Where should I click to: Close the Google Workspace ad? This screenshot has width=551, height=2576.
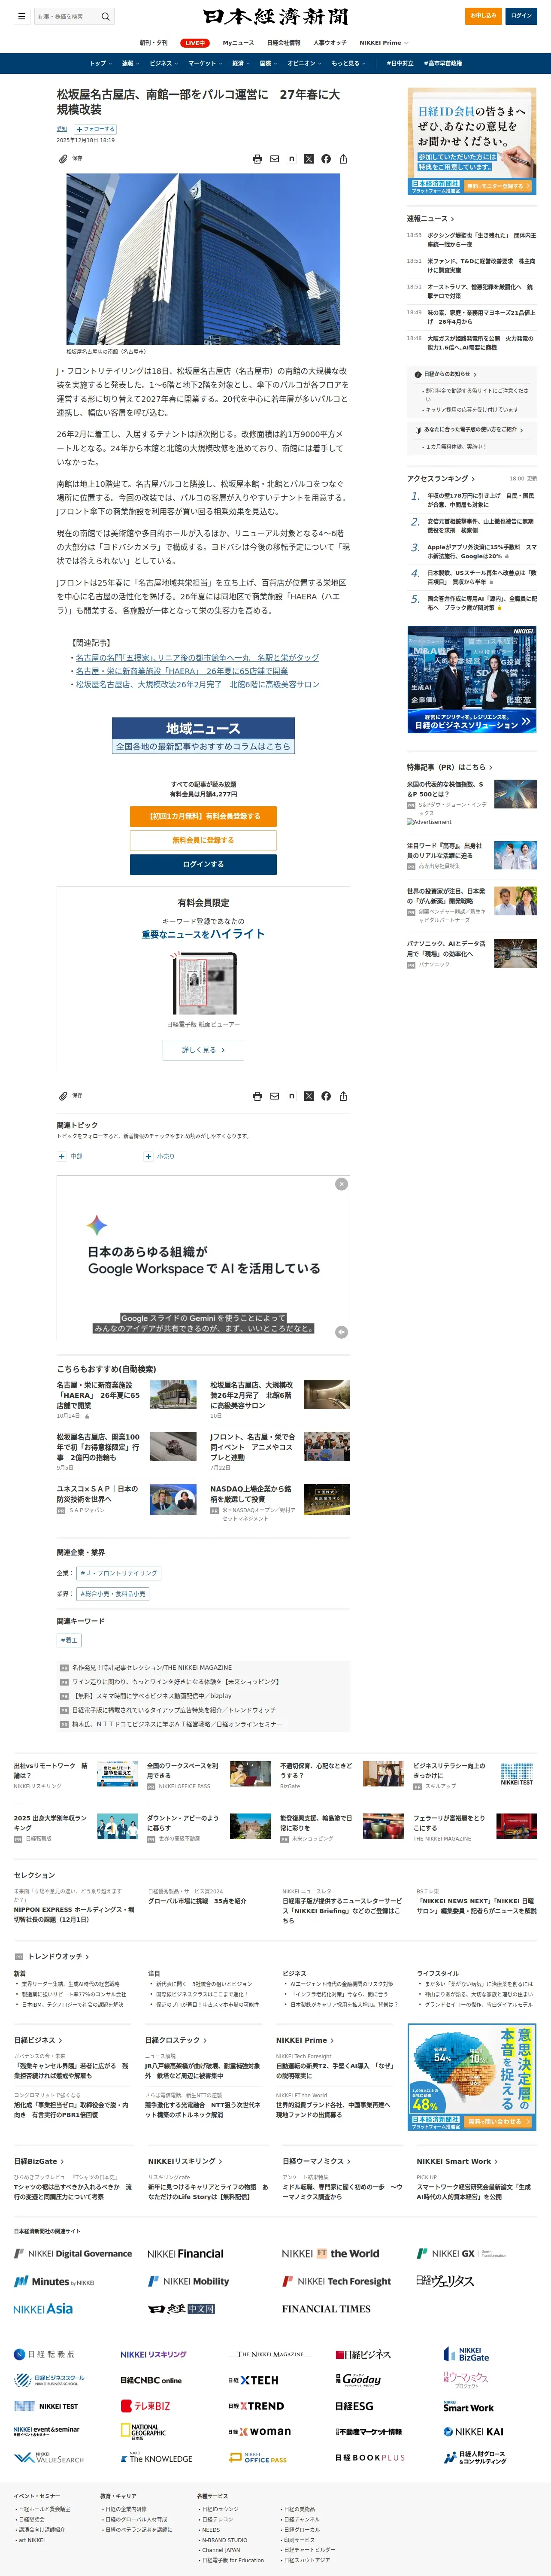pos(341,1184)
